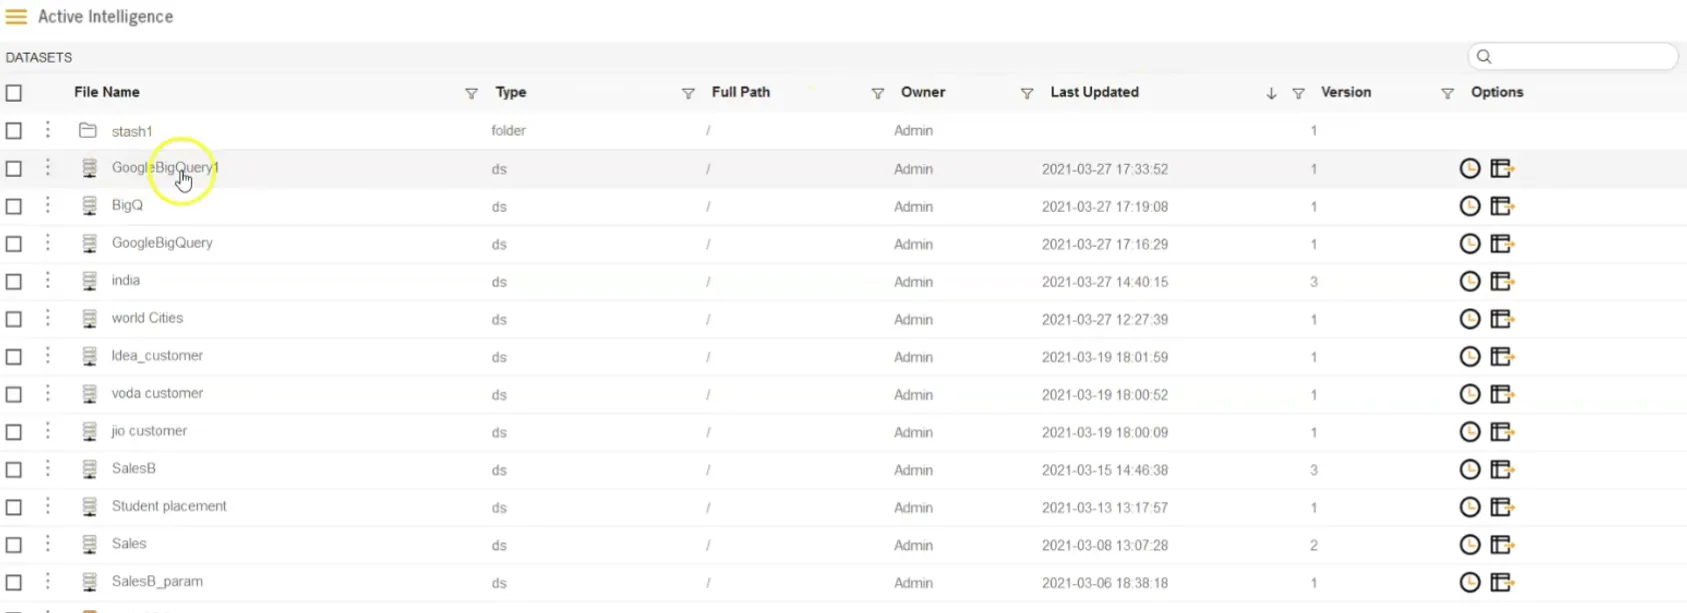Click the export table icon for GoogleBigQuery1
The image size is (1687, 613).
pos(1502,169)
